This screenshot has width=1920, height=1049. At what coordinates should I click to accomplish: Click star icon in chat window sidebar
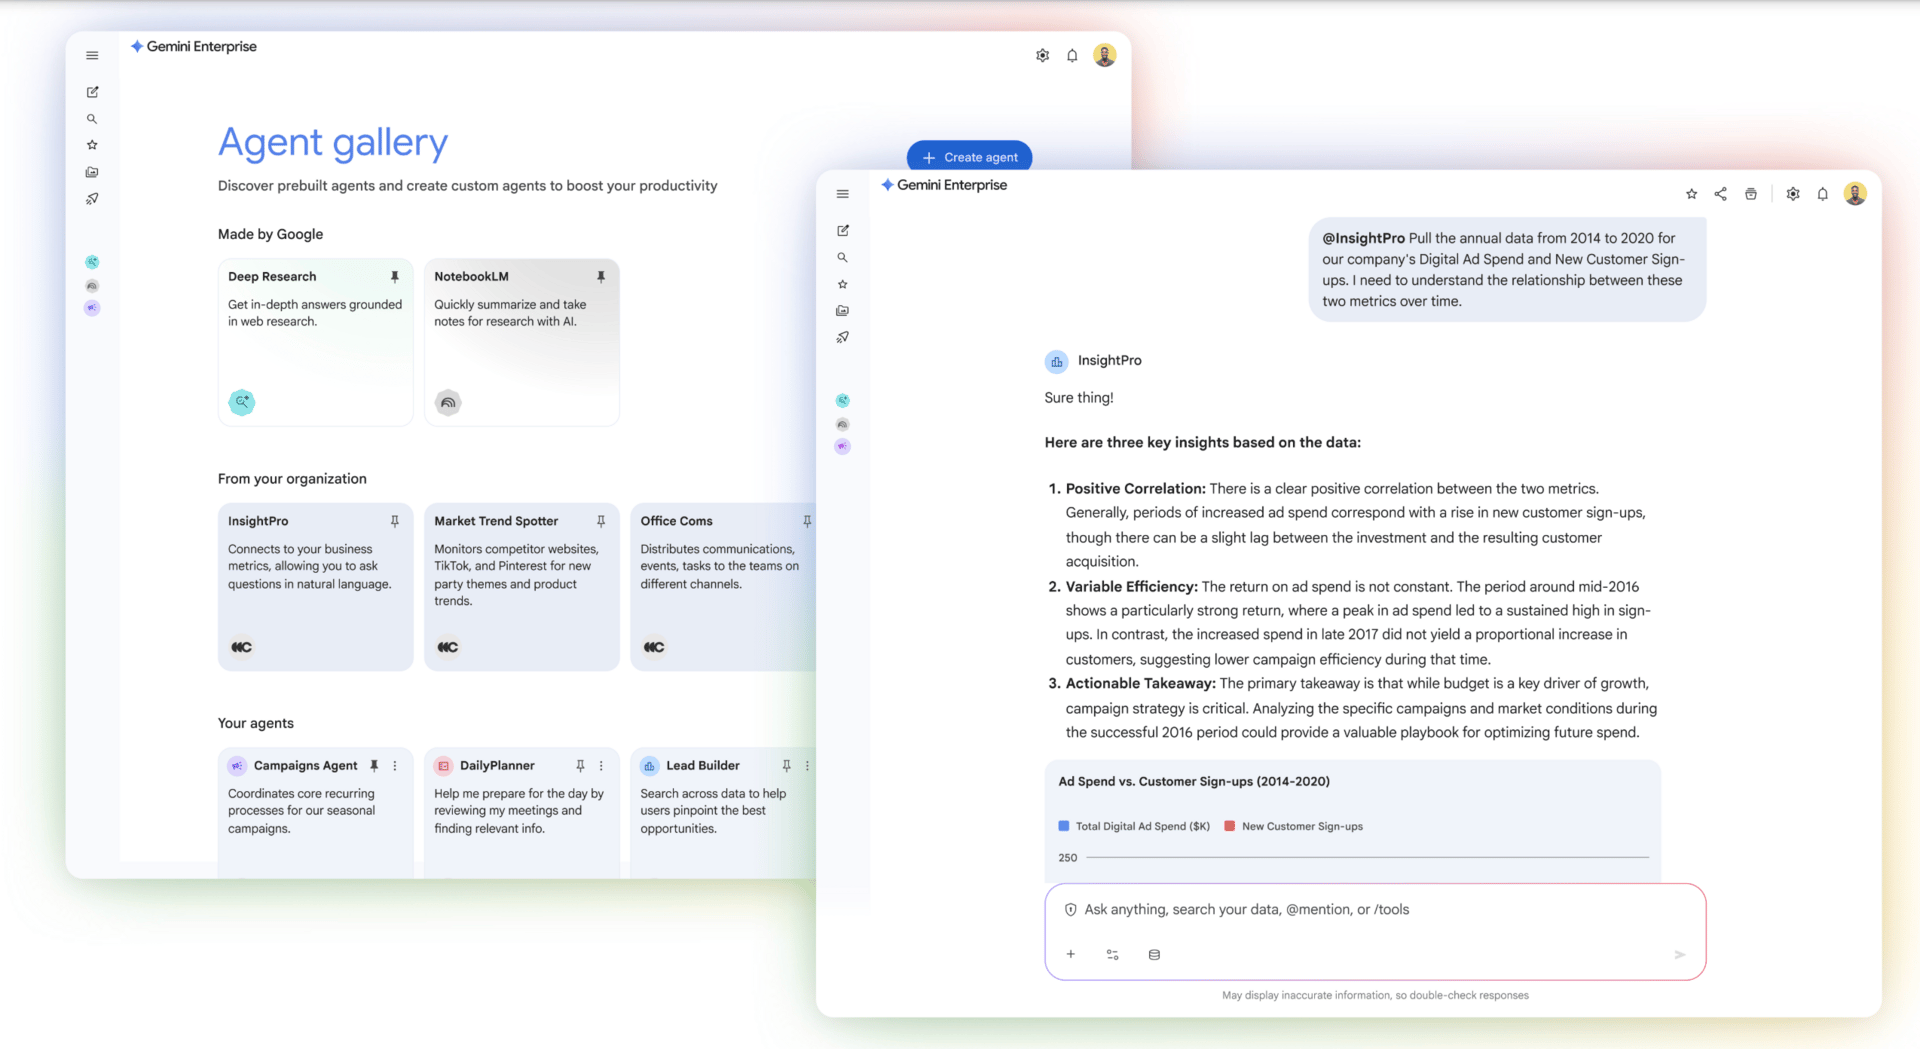[843, 284]
